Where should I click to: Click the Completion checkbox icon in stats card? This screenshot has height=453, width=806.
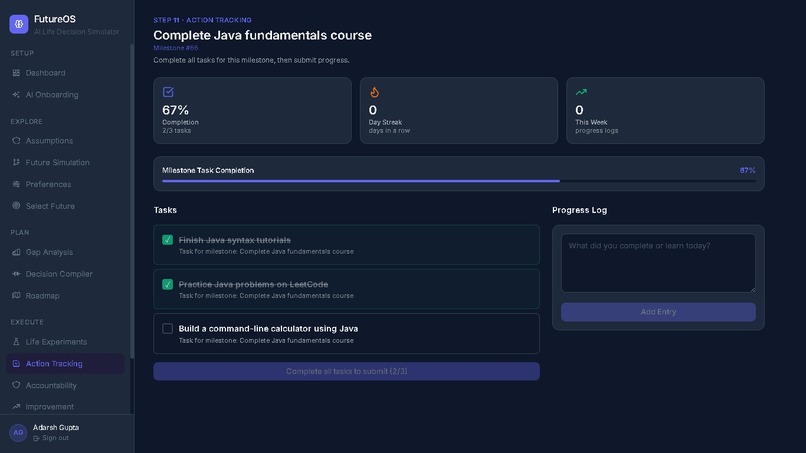168,92
